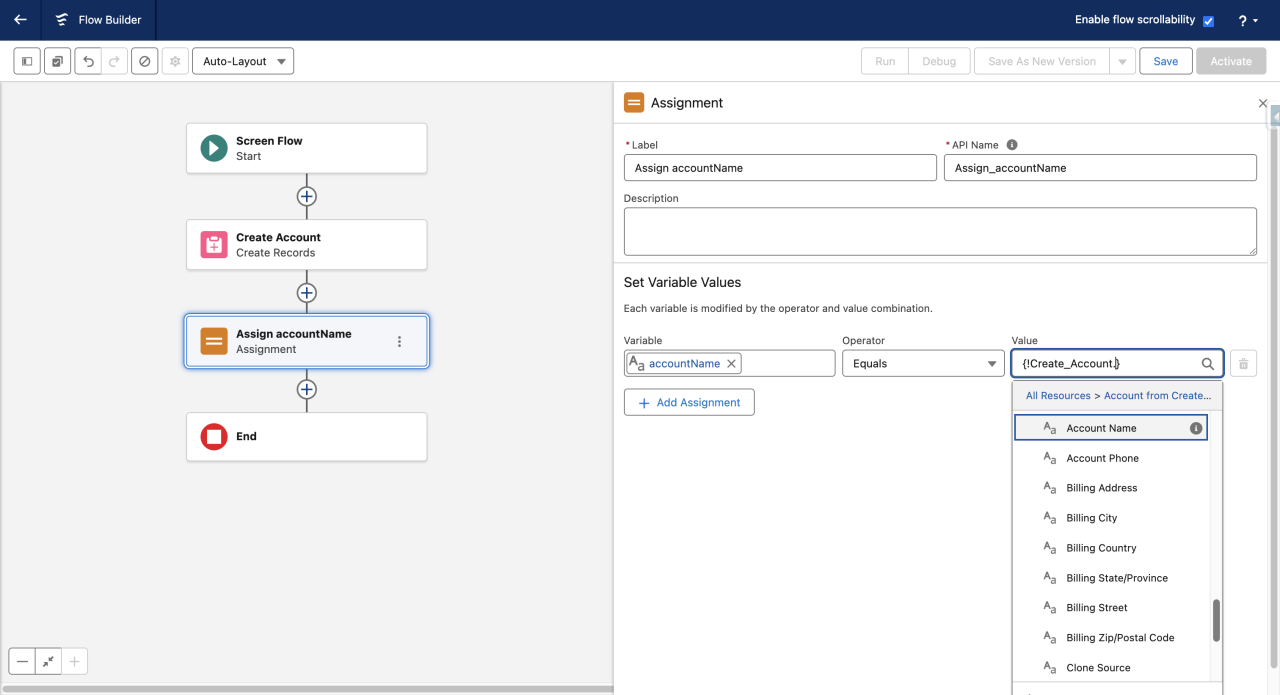Remove the accountName variable pill
Screen dimensions: 1280x695
pos(731,363)
